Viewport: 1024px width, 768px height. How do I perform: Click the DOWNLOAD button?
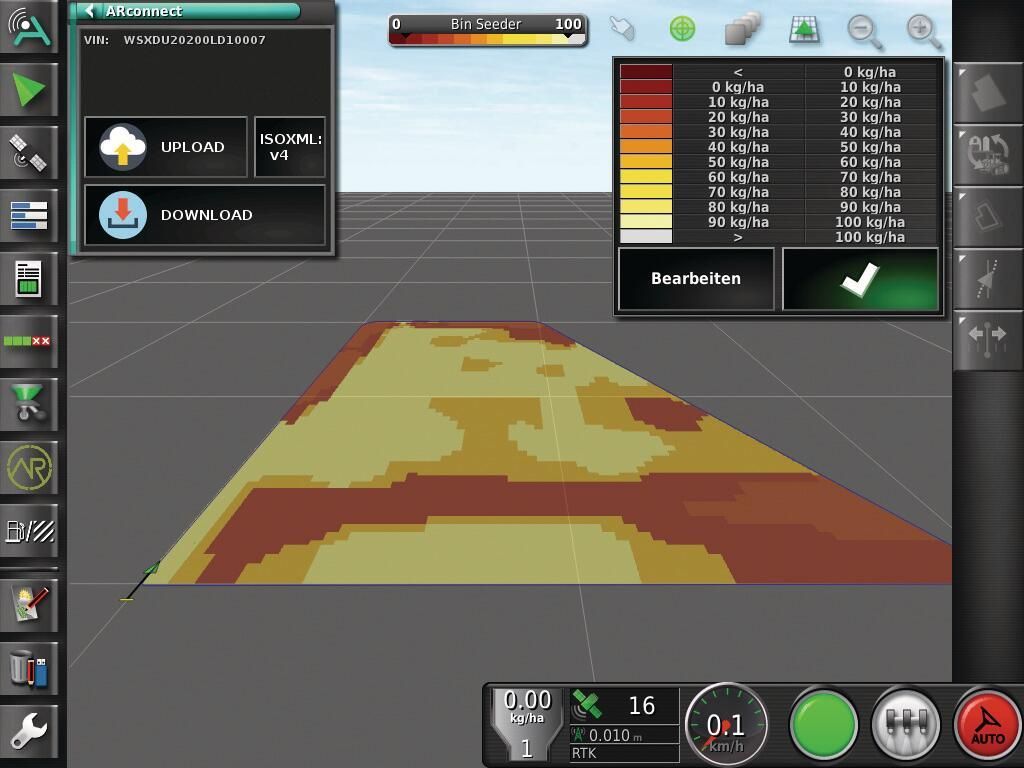click(x=204, y=215)
